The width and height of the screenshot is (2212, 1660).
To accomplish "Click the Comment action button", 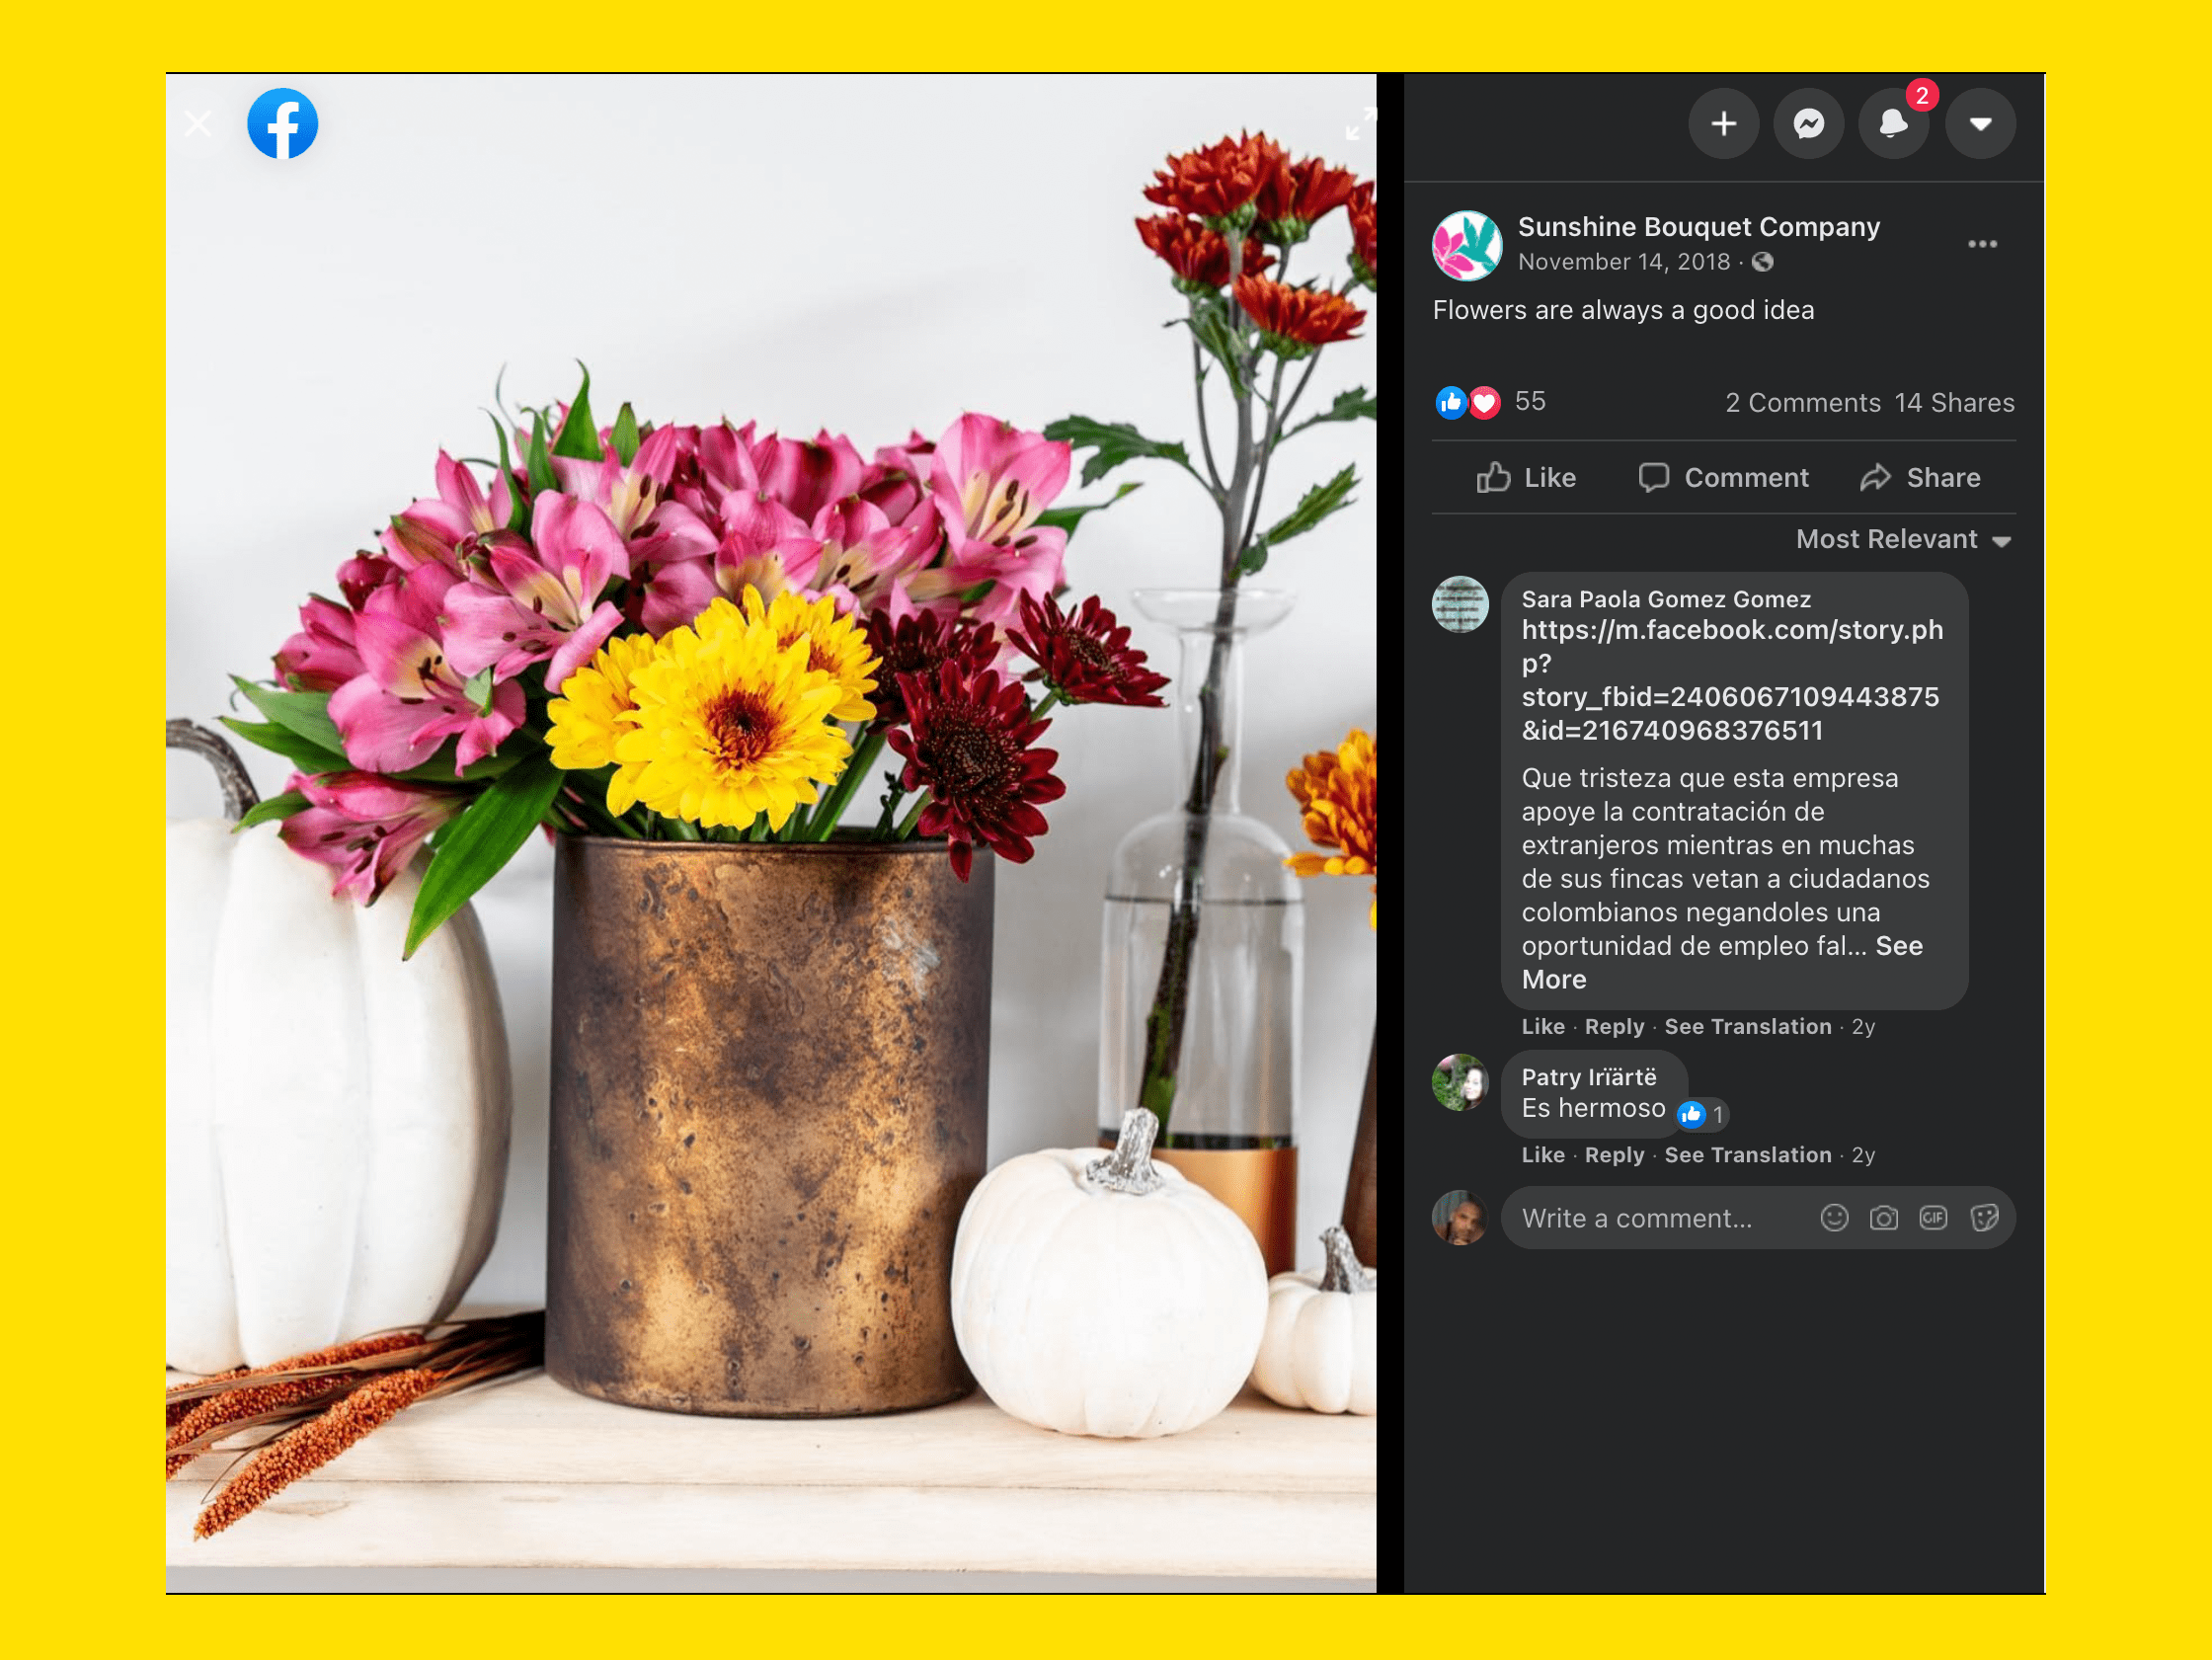I will click(1723, 478).
